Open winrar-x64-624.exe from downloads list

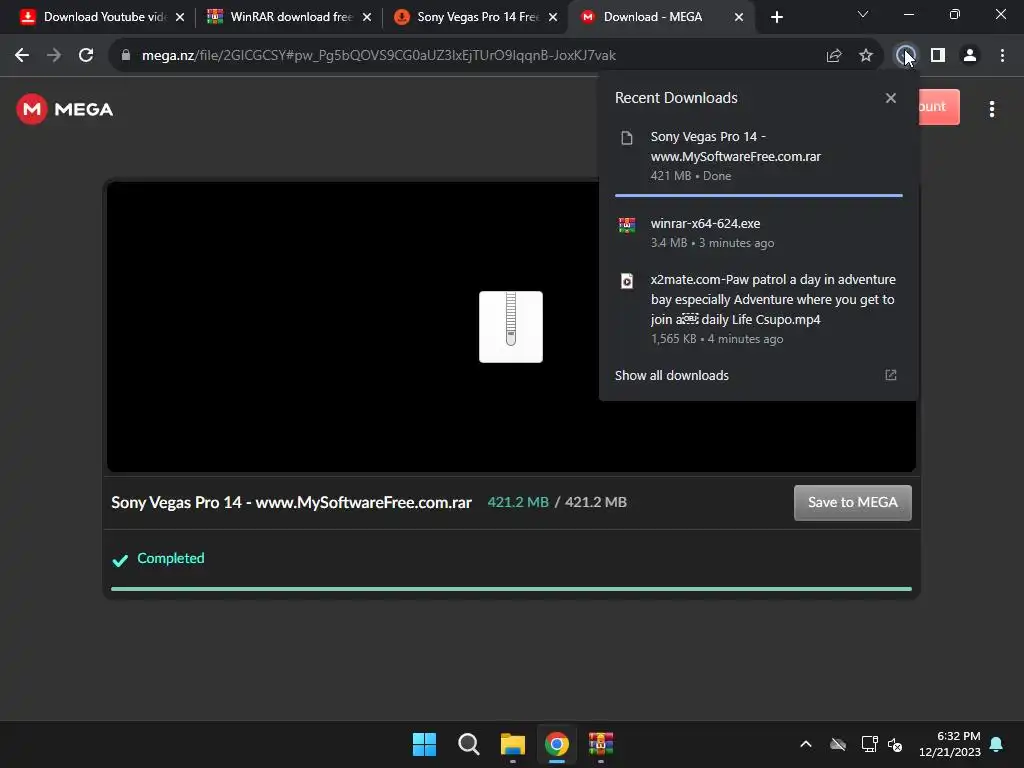pos(758,232)
